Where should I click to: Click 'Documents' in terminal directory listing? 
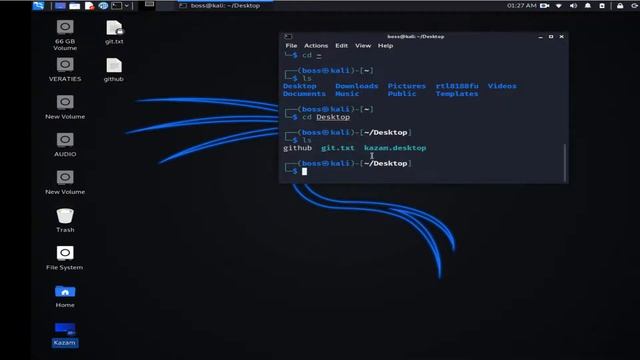click(304, 94)
